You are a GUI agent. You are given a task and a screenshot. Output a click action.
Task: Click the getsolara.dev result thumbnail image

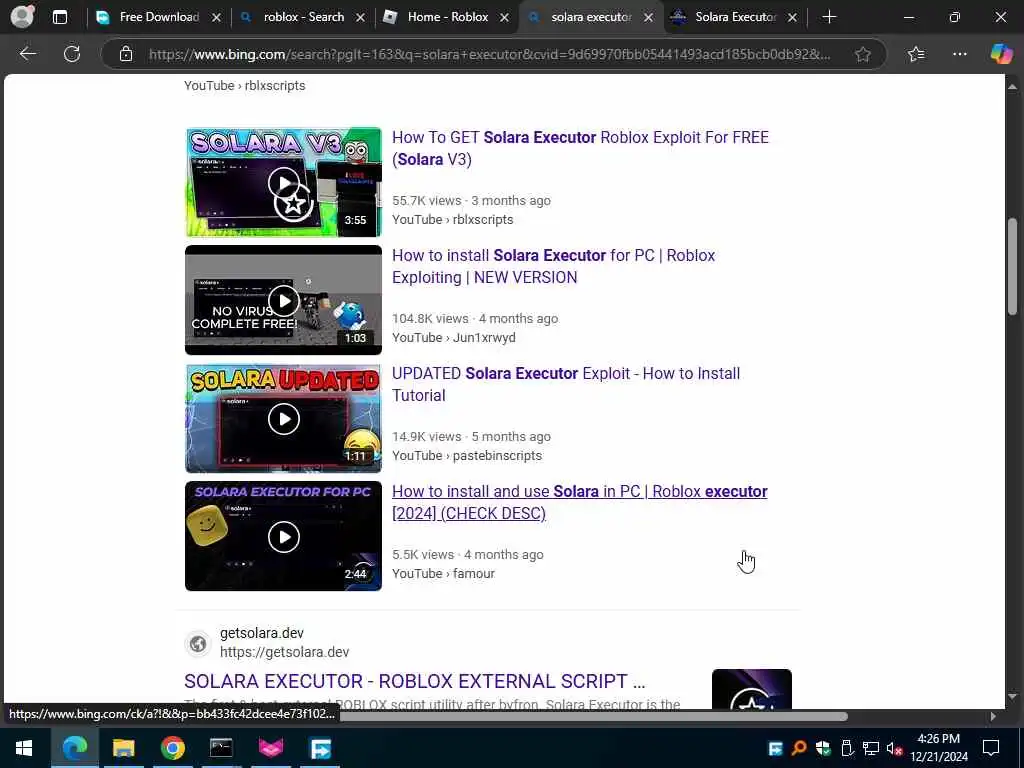(x=752, y=688)
